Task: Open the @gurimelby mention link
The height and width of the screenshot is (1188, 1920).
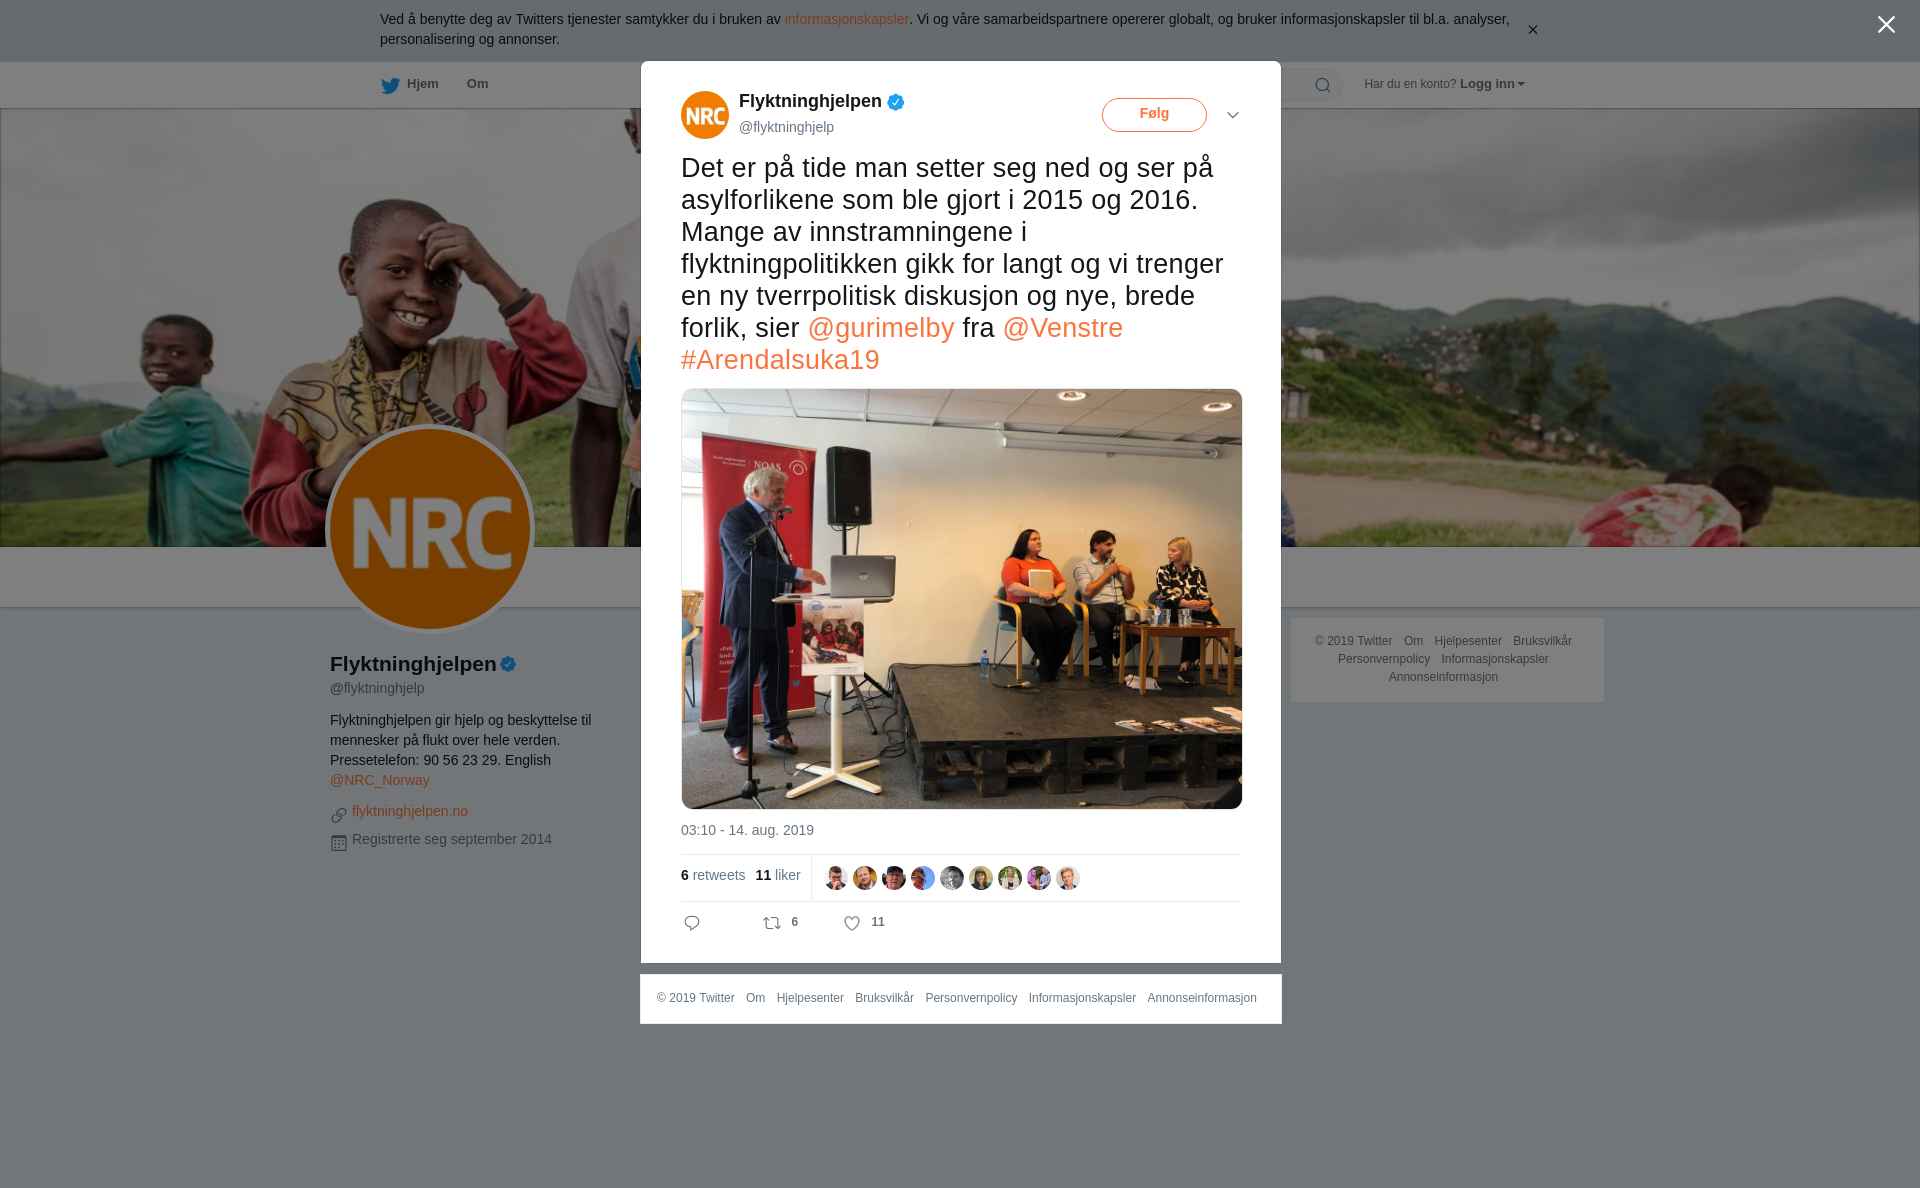Action: tap(881, 328)
